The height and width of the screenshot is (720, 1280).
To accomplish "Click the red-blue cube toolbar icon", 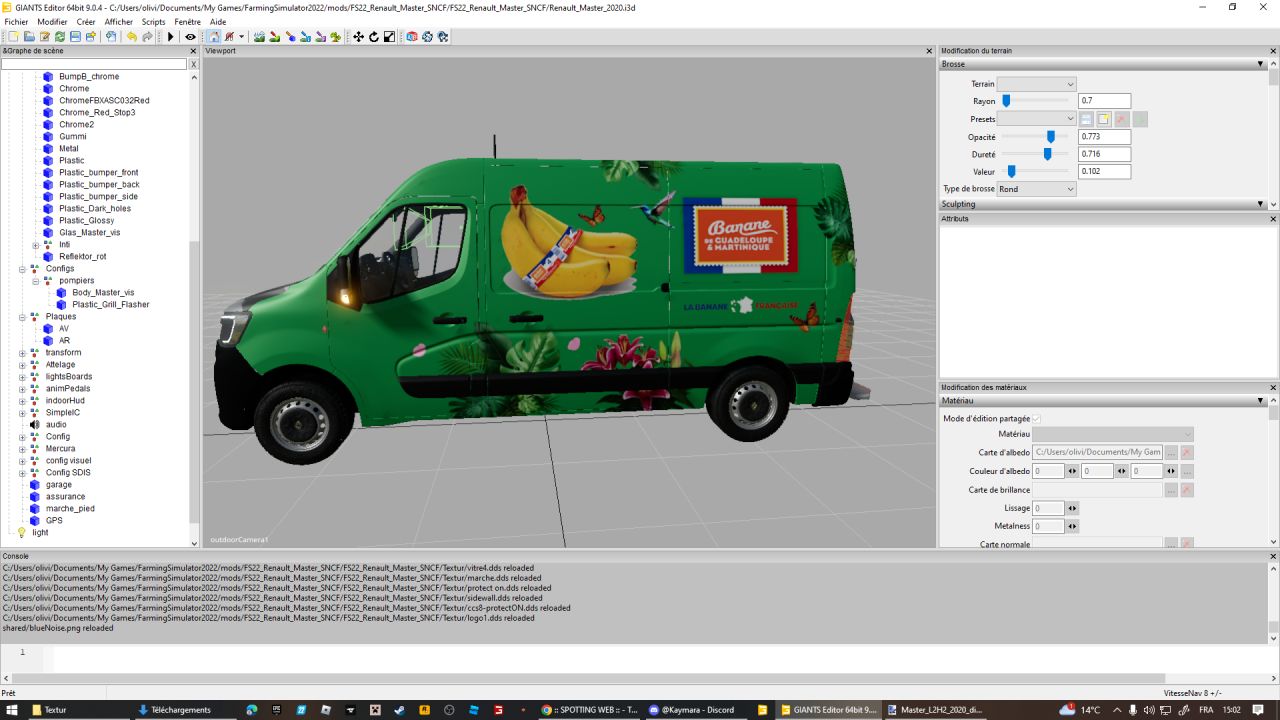I will 411,37.
